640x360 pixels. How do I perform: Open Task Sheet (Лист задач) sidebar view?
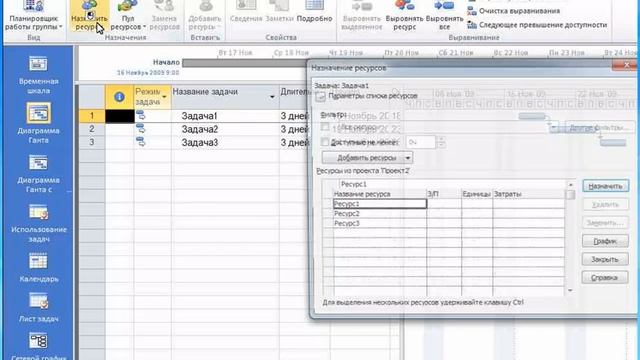pyautogui.click(x=38, y=308)
